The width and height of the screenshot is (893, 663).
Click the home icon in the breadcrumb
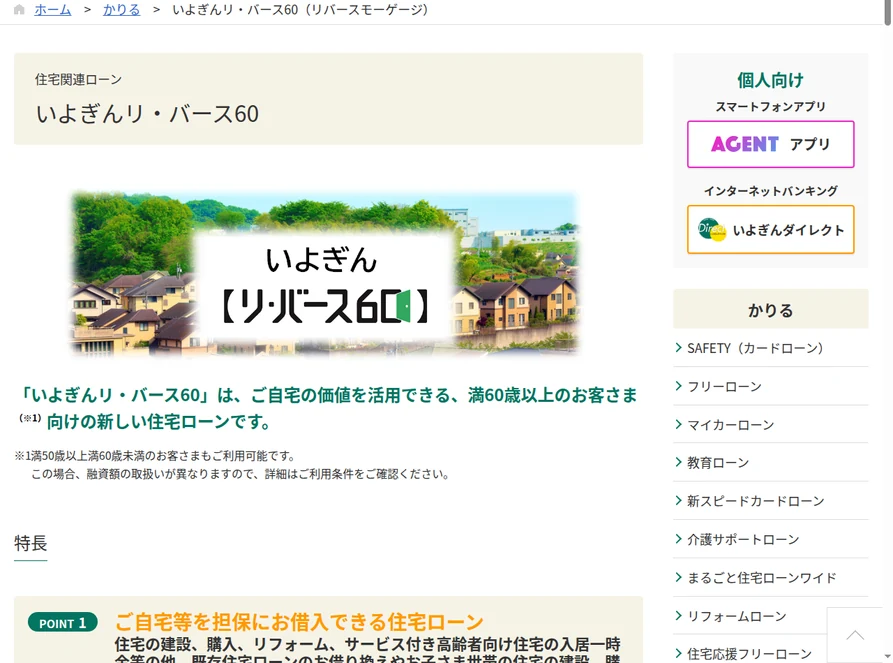pyautogui.click(x=19, y=10)
